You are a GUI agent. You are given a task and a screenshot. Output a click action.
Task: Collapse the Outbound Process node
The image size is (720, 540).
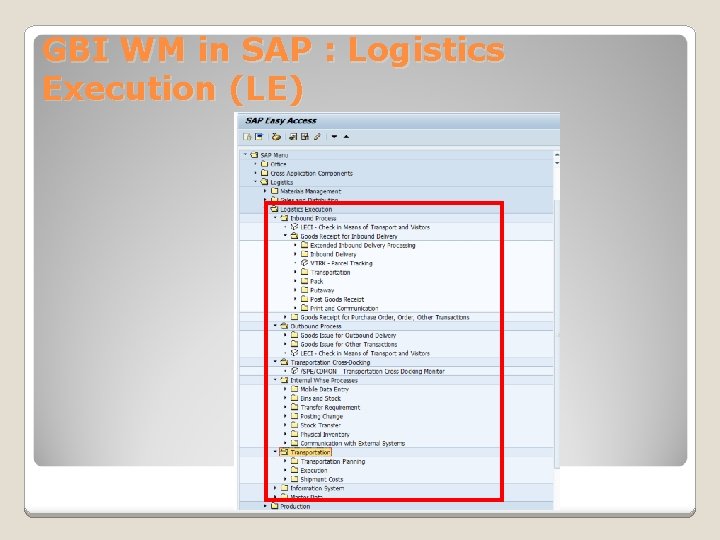pyautogui.click(x=276, y=326)
